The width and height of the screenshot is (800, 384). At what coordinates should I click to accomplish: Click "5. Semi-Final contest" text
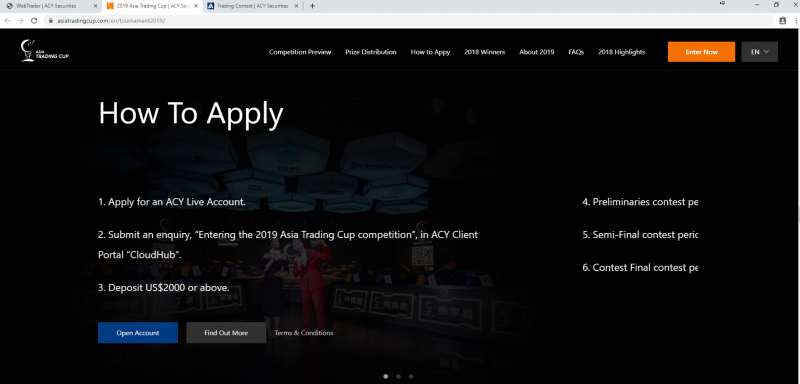pos(640,235)
